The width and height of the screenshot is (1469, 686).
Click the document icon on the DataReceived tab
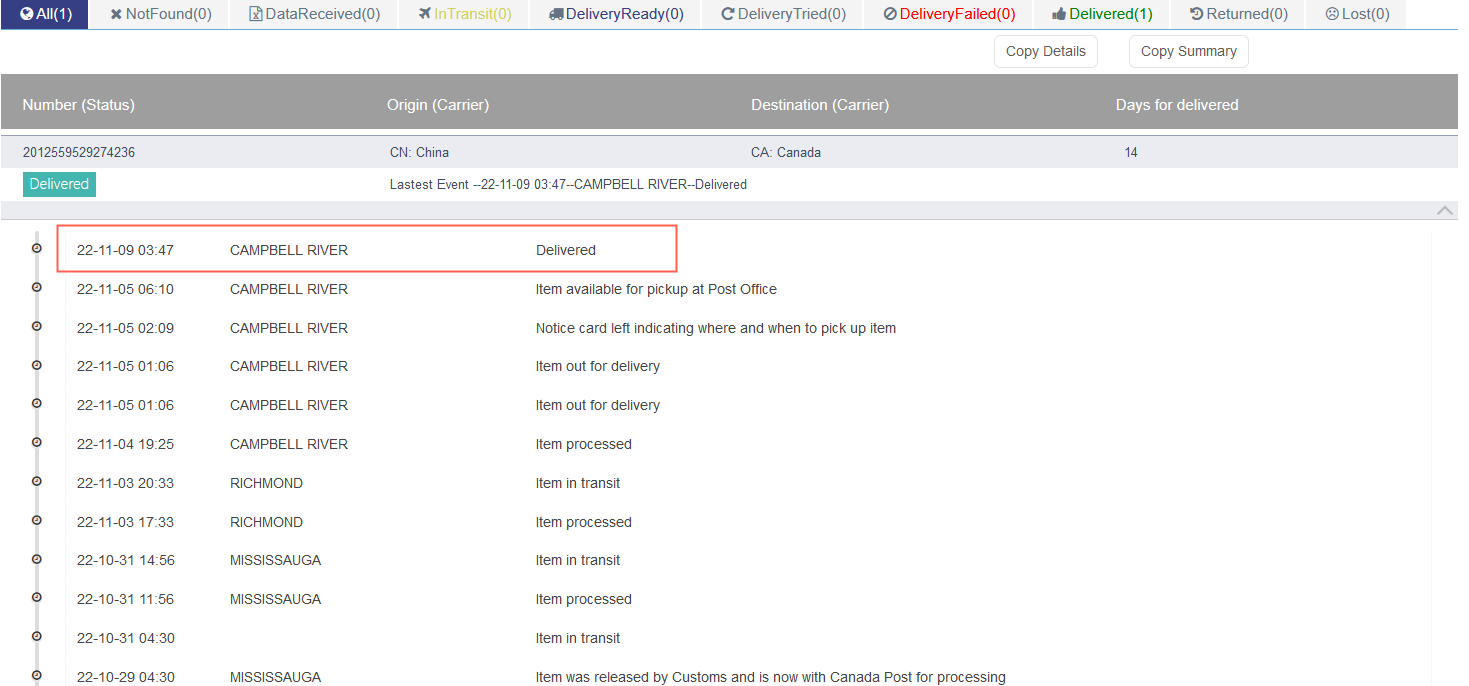tap(256, 14)
